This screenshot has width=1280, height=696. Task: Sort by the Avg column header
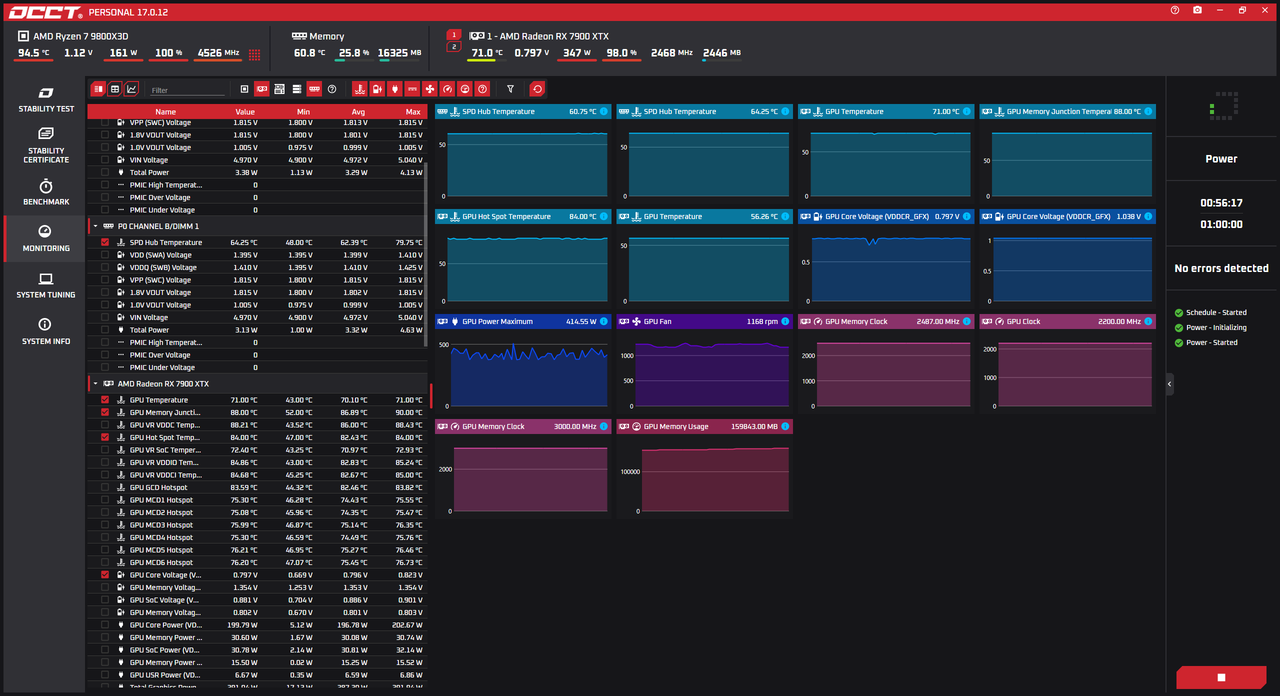coord(357,112)
